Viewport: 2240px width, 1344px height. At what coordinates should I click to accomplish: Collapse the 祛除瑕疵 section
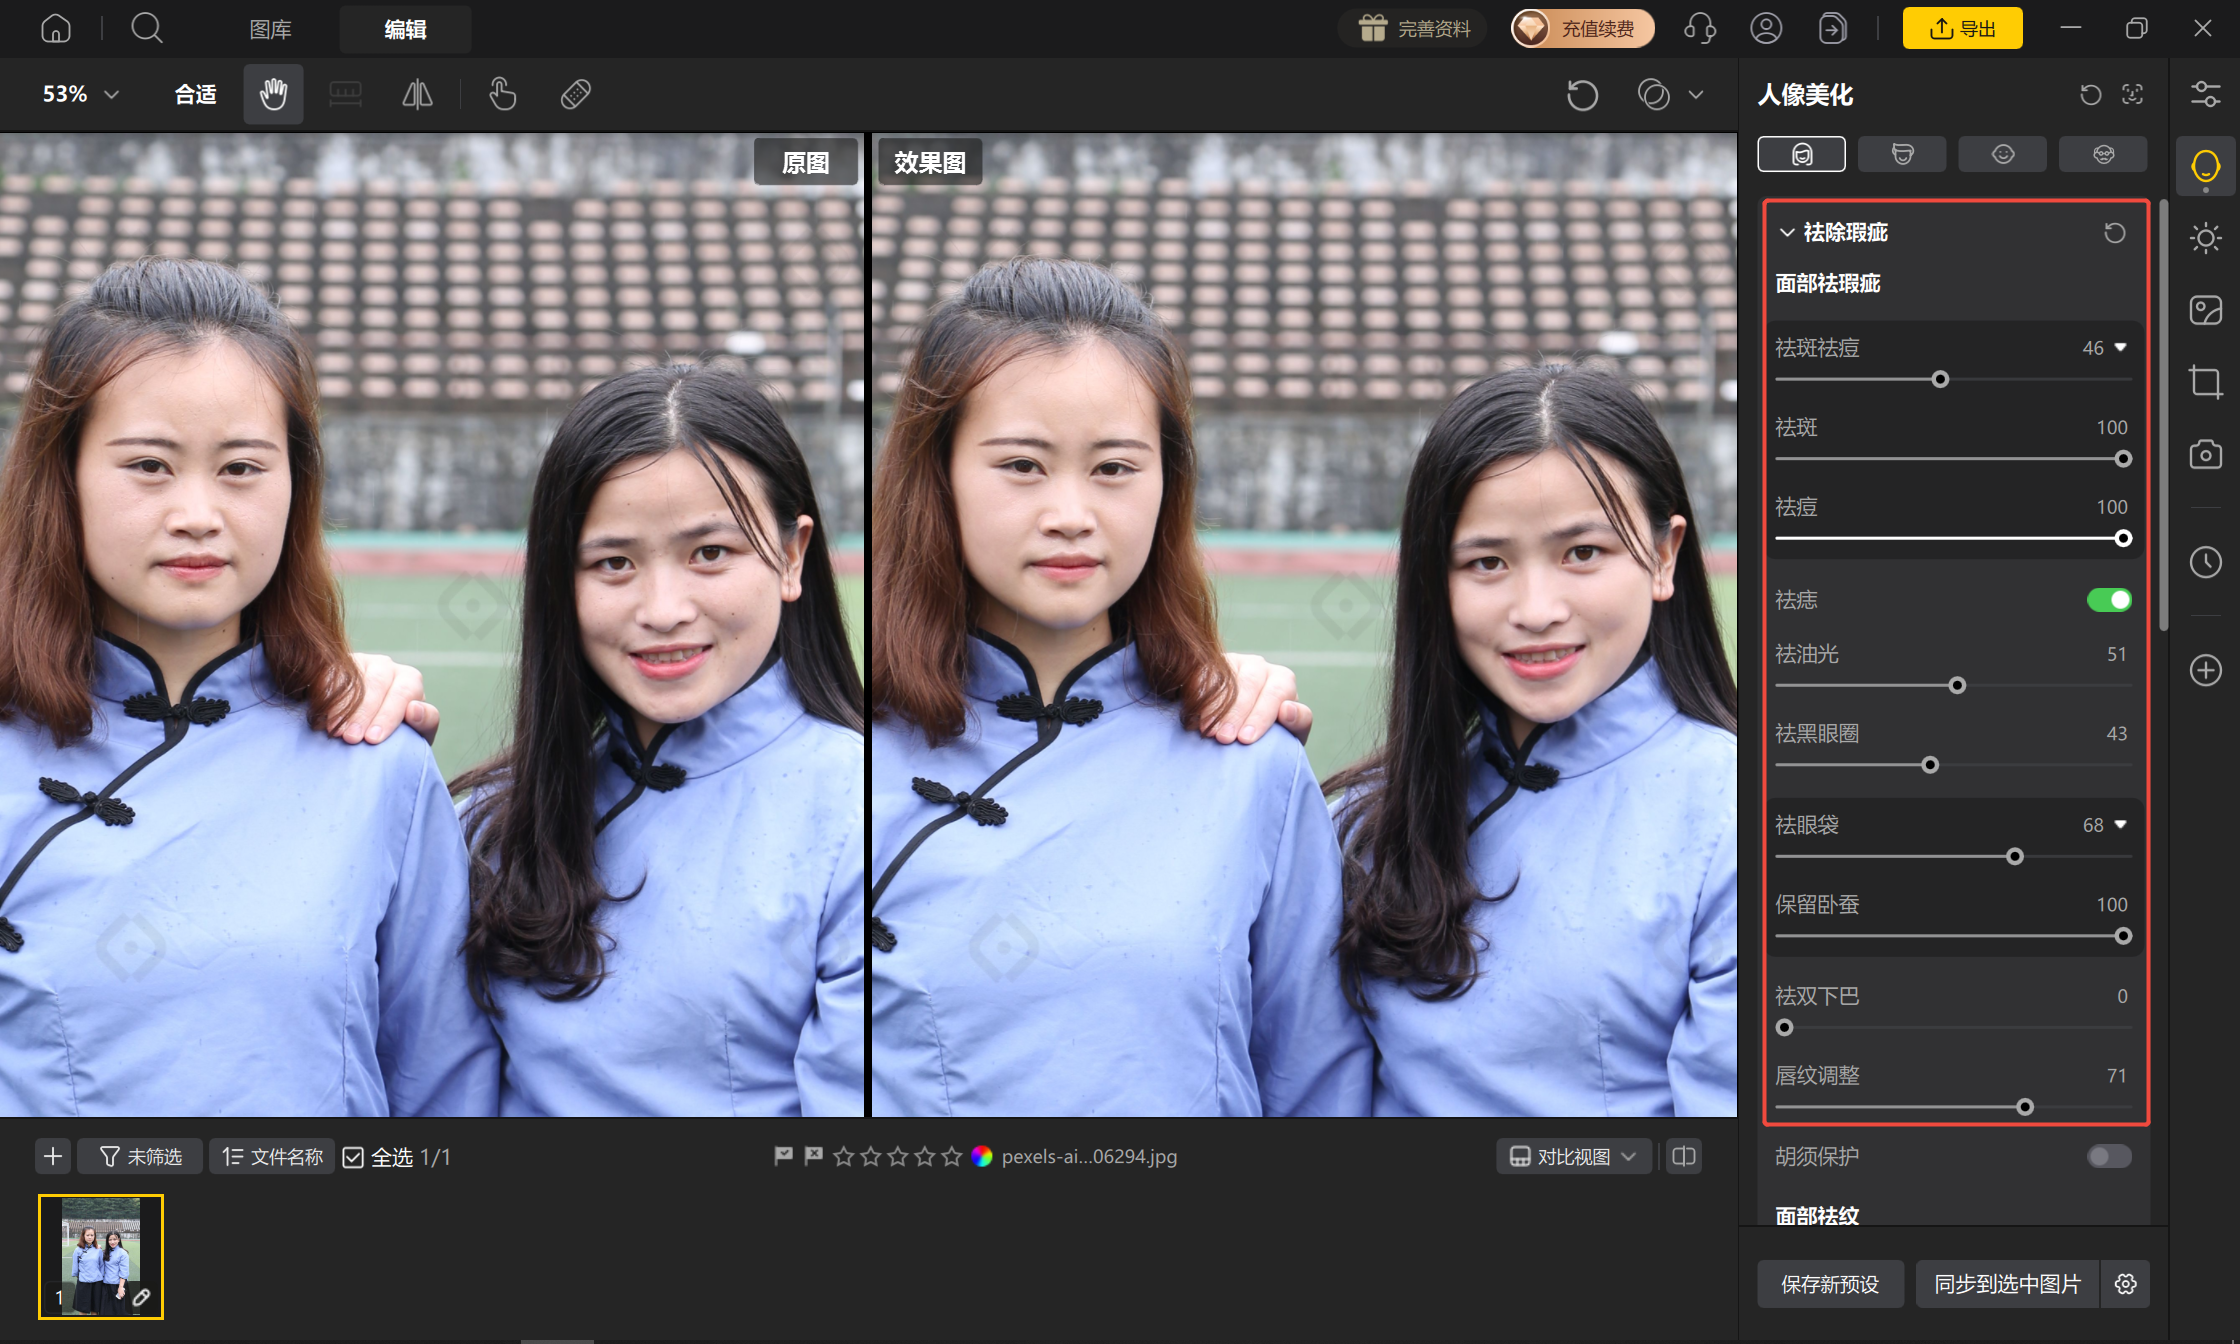coord(1787,233)
